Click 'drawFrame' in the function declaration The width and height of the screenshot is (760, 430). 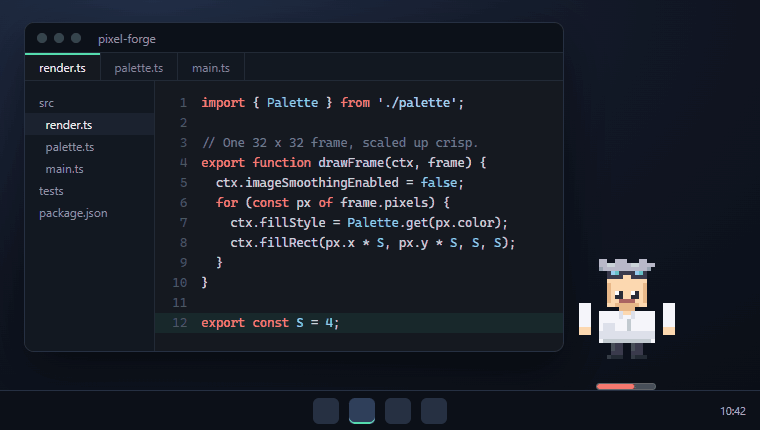click(x=351, y=162)
